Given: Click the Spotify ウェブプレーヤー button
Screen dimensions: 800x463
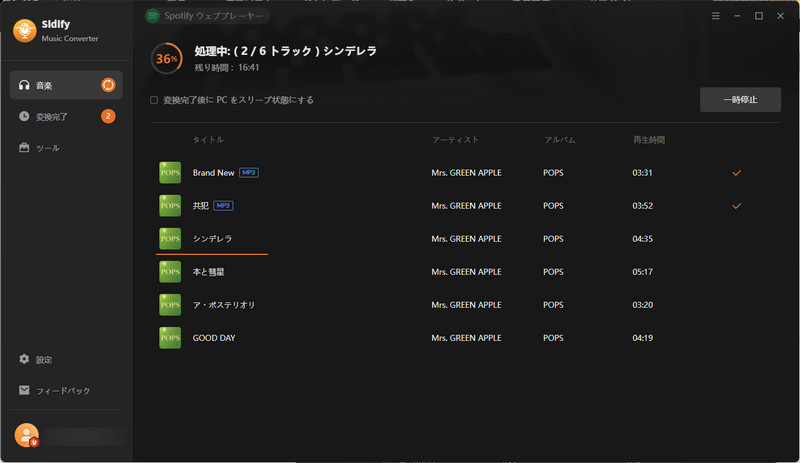Looking at the screenshot, I should [208, 16].
